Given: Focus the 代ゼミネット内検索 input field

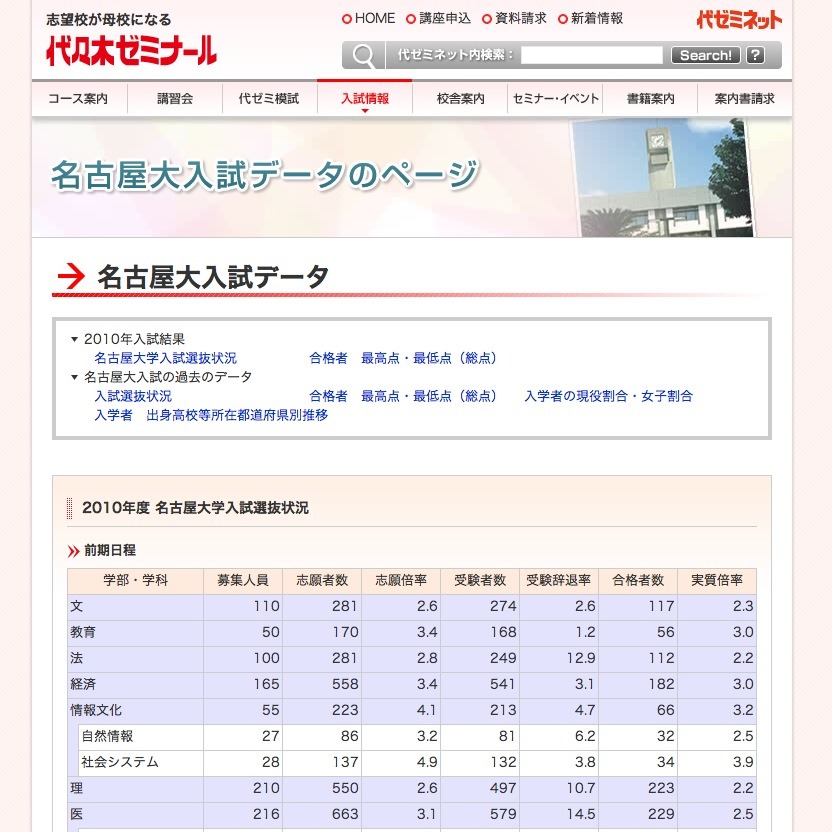Looking at the screenshot, I should click(592, 55).
